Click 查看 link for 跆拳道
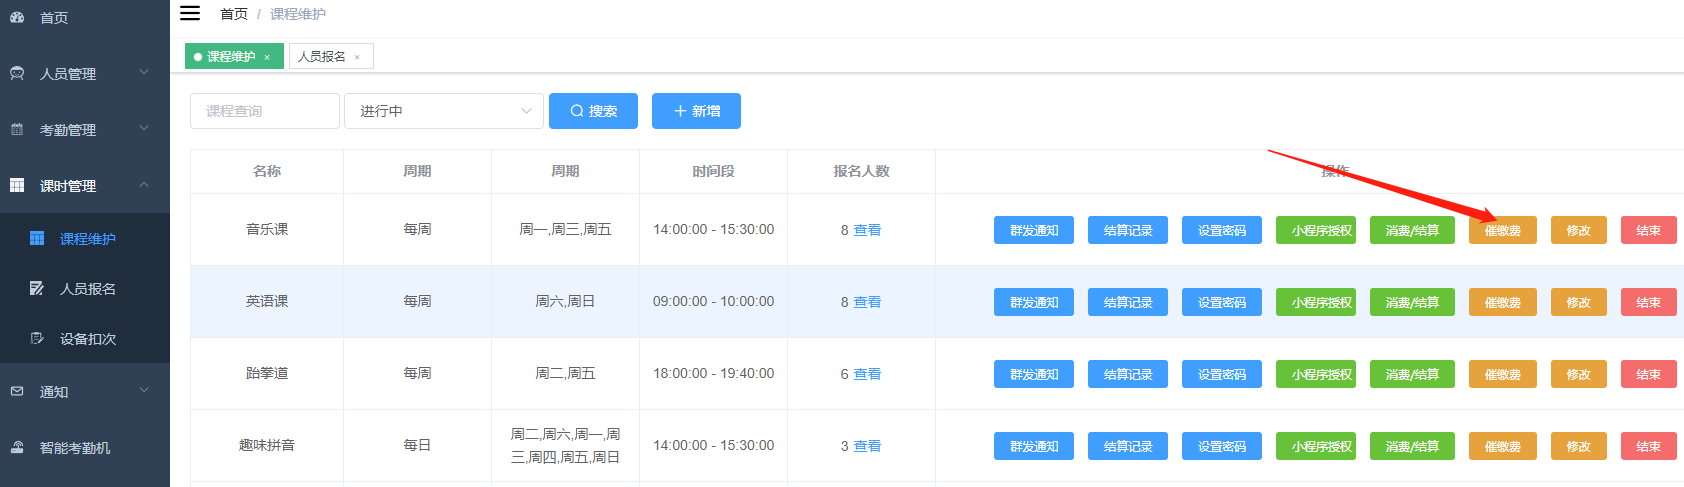1684x487 pixels. (x=867, y=374)
